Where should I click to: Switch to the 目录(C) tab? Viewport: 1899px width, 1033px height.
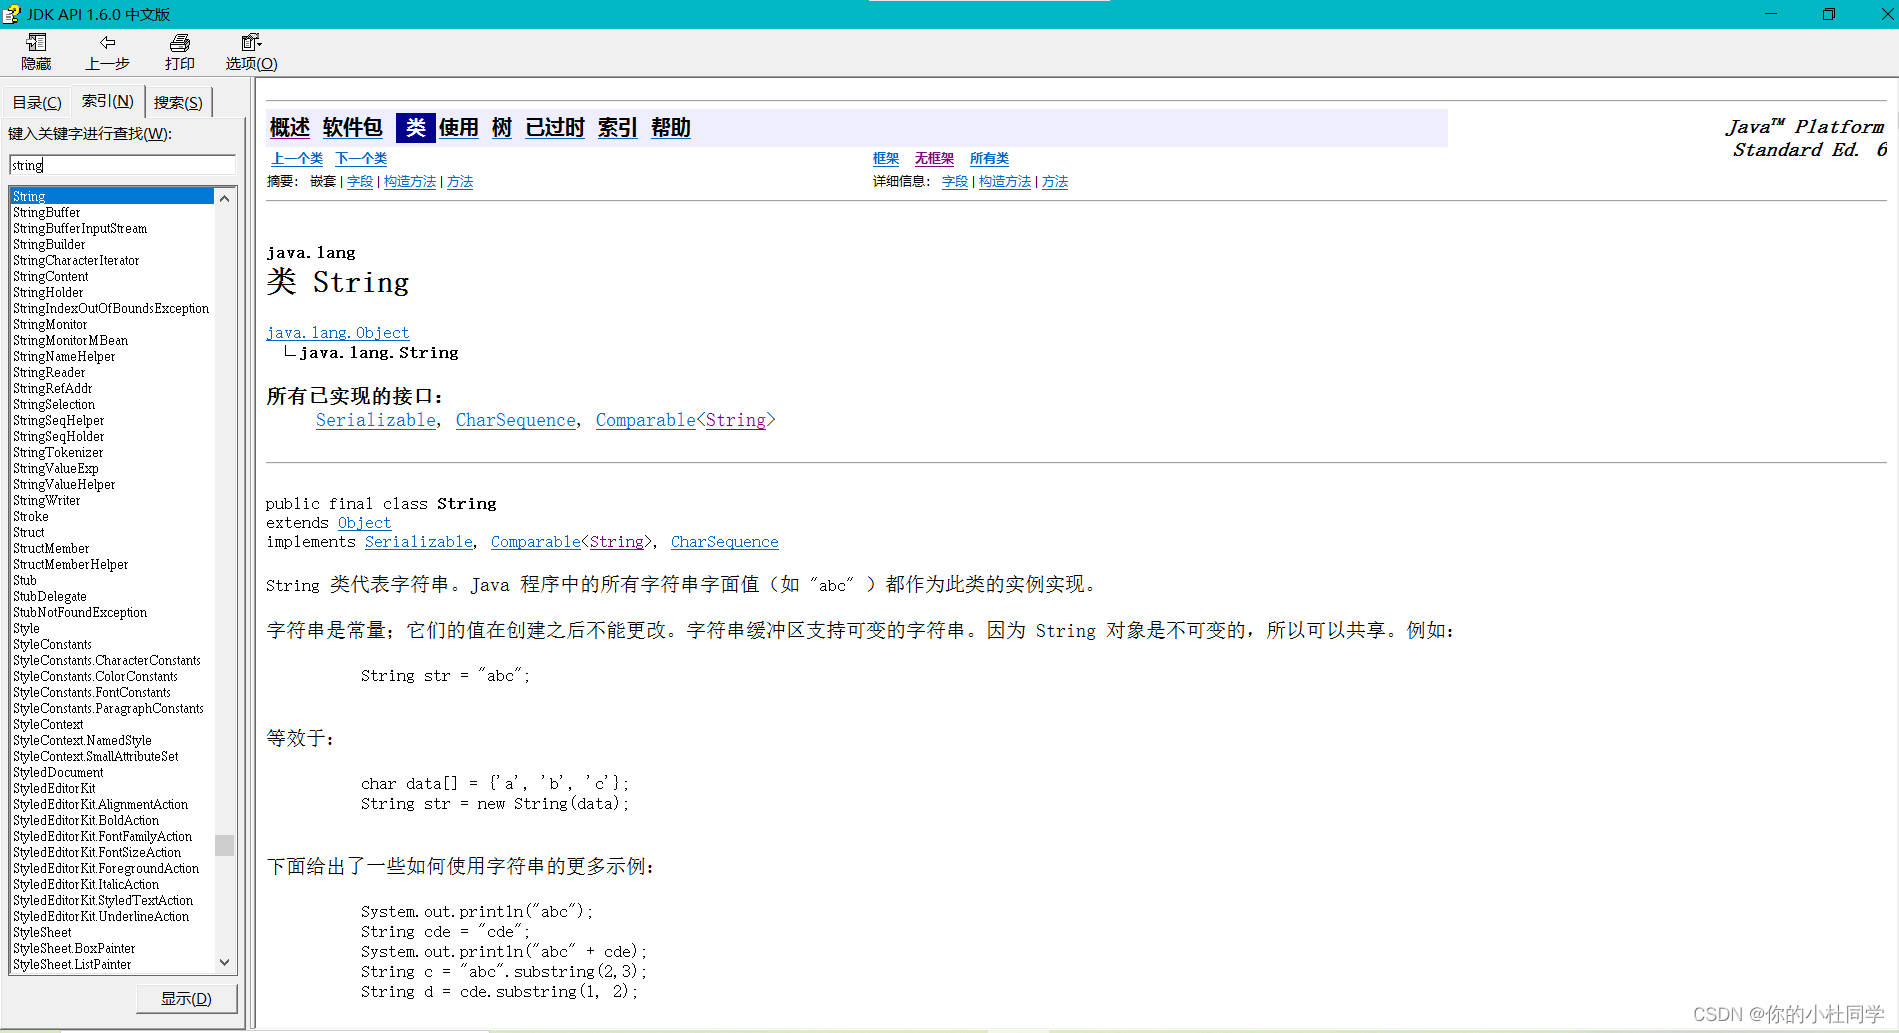[35, 101]
